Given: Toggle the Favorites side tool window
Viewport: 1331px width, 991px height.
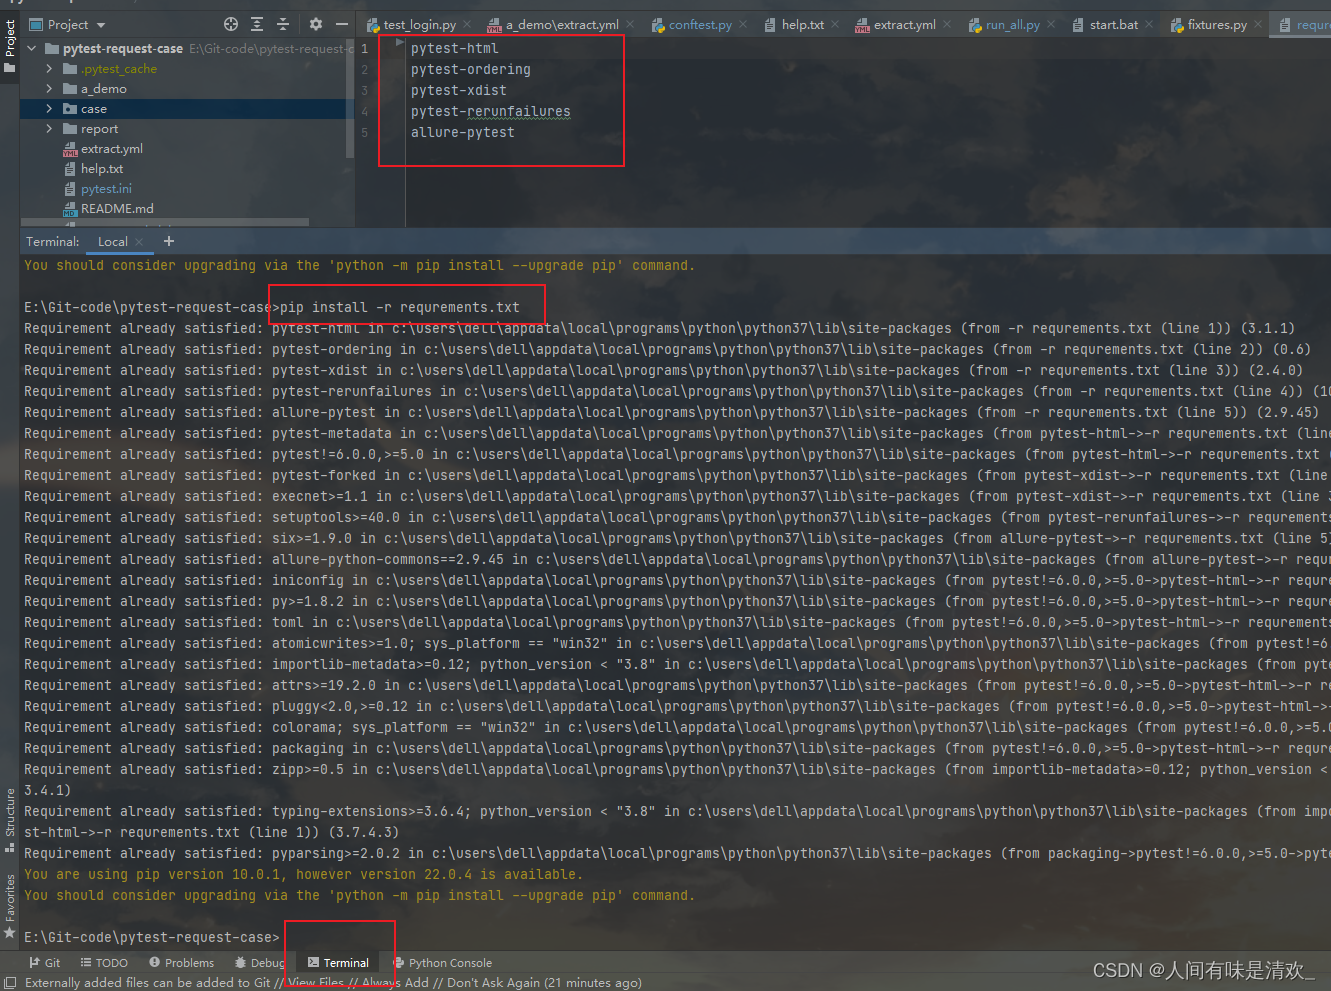Looking at the screenshot, I should tap(10, 905).
